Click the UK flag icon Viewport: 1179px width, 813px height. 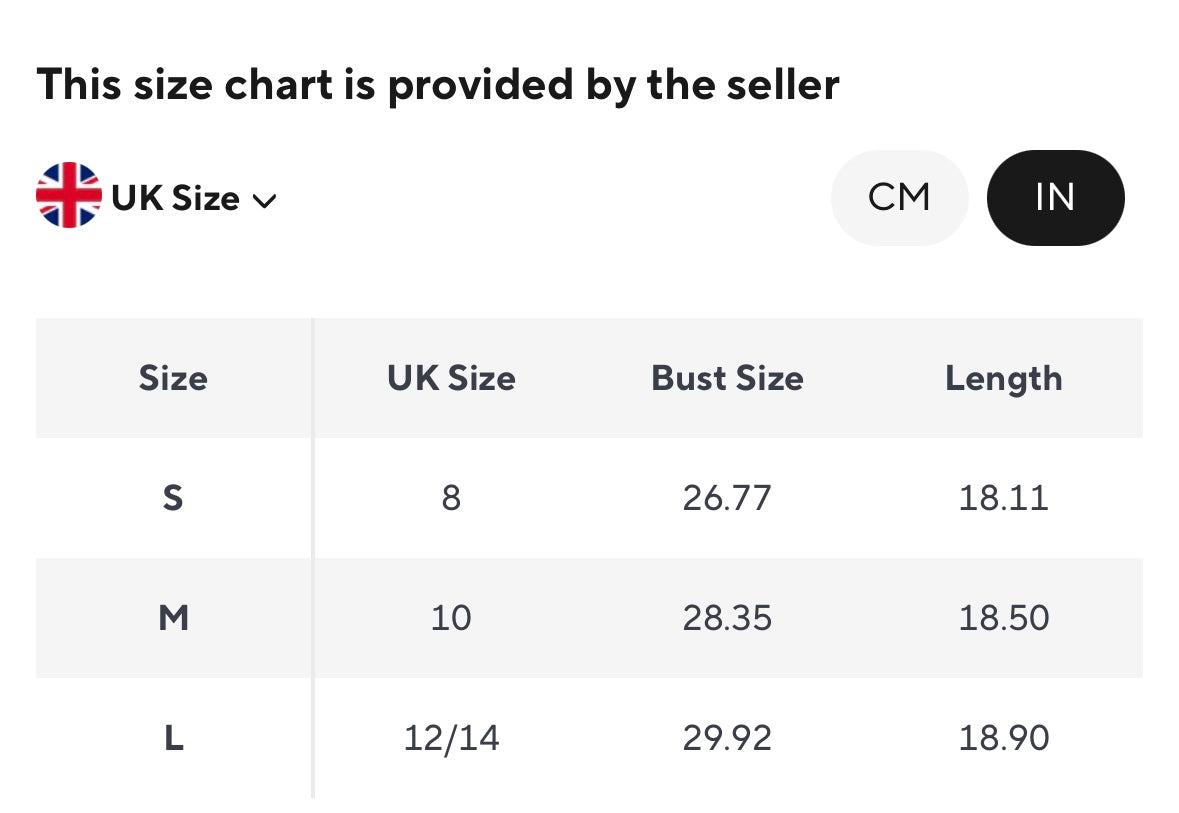(68, 196)
